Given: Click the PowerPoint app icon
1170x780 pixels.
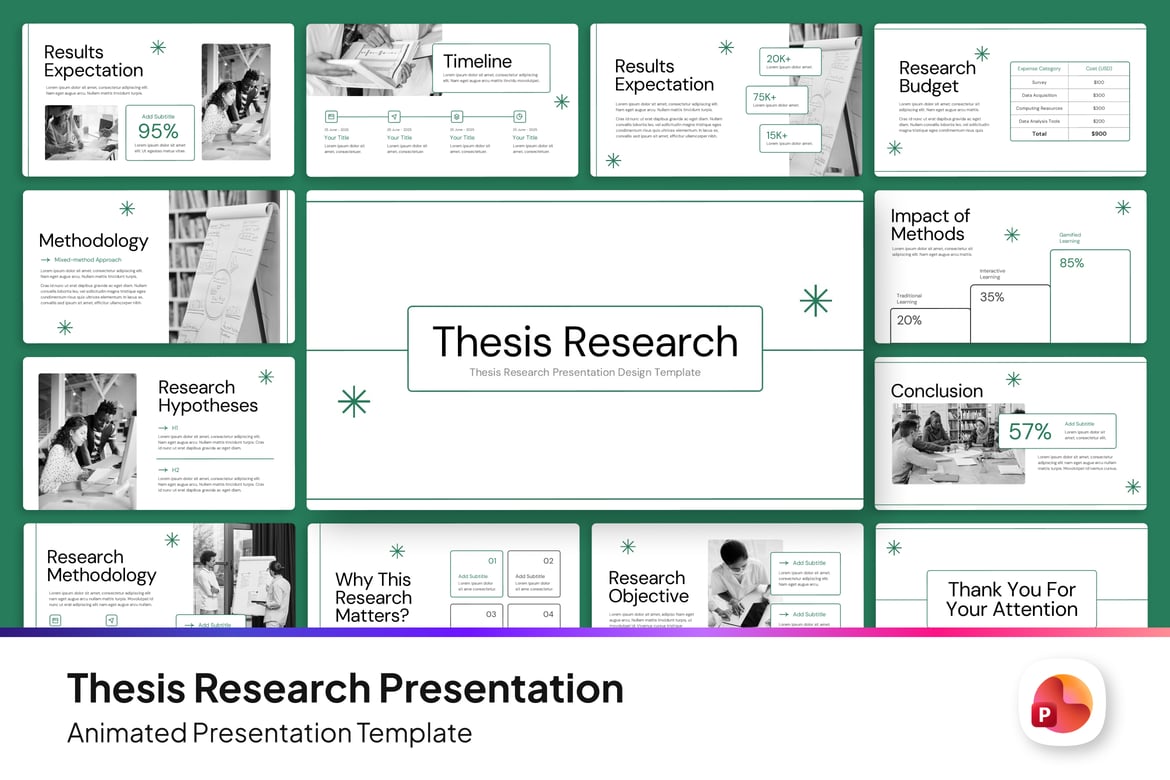Looking at the screenshot, I should pyautogui.click(x=1062, y=702).
